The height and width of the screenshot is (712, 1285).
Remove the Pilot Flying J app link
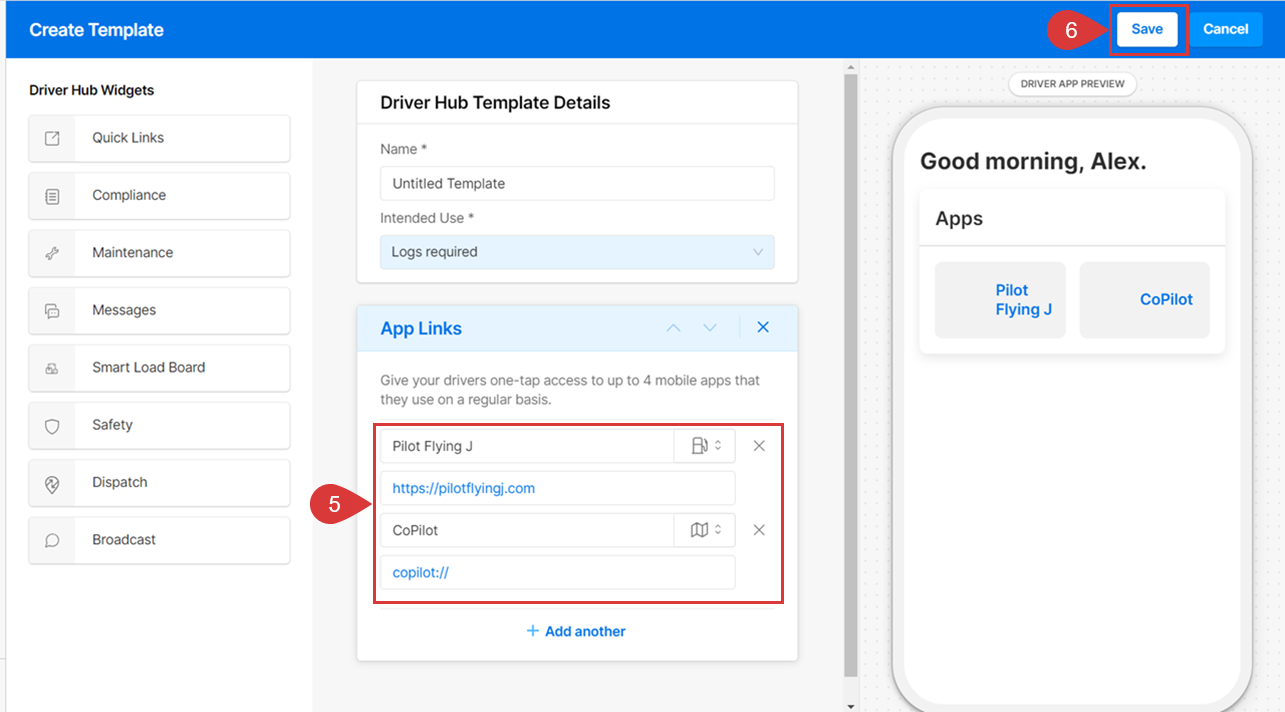pyautogui.click(x=759, y=446)
